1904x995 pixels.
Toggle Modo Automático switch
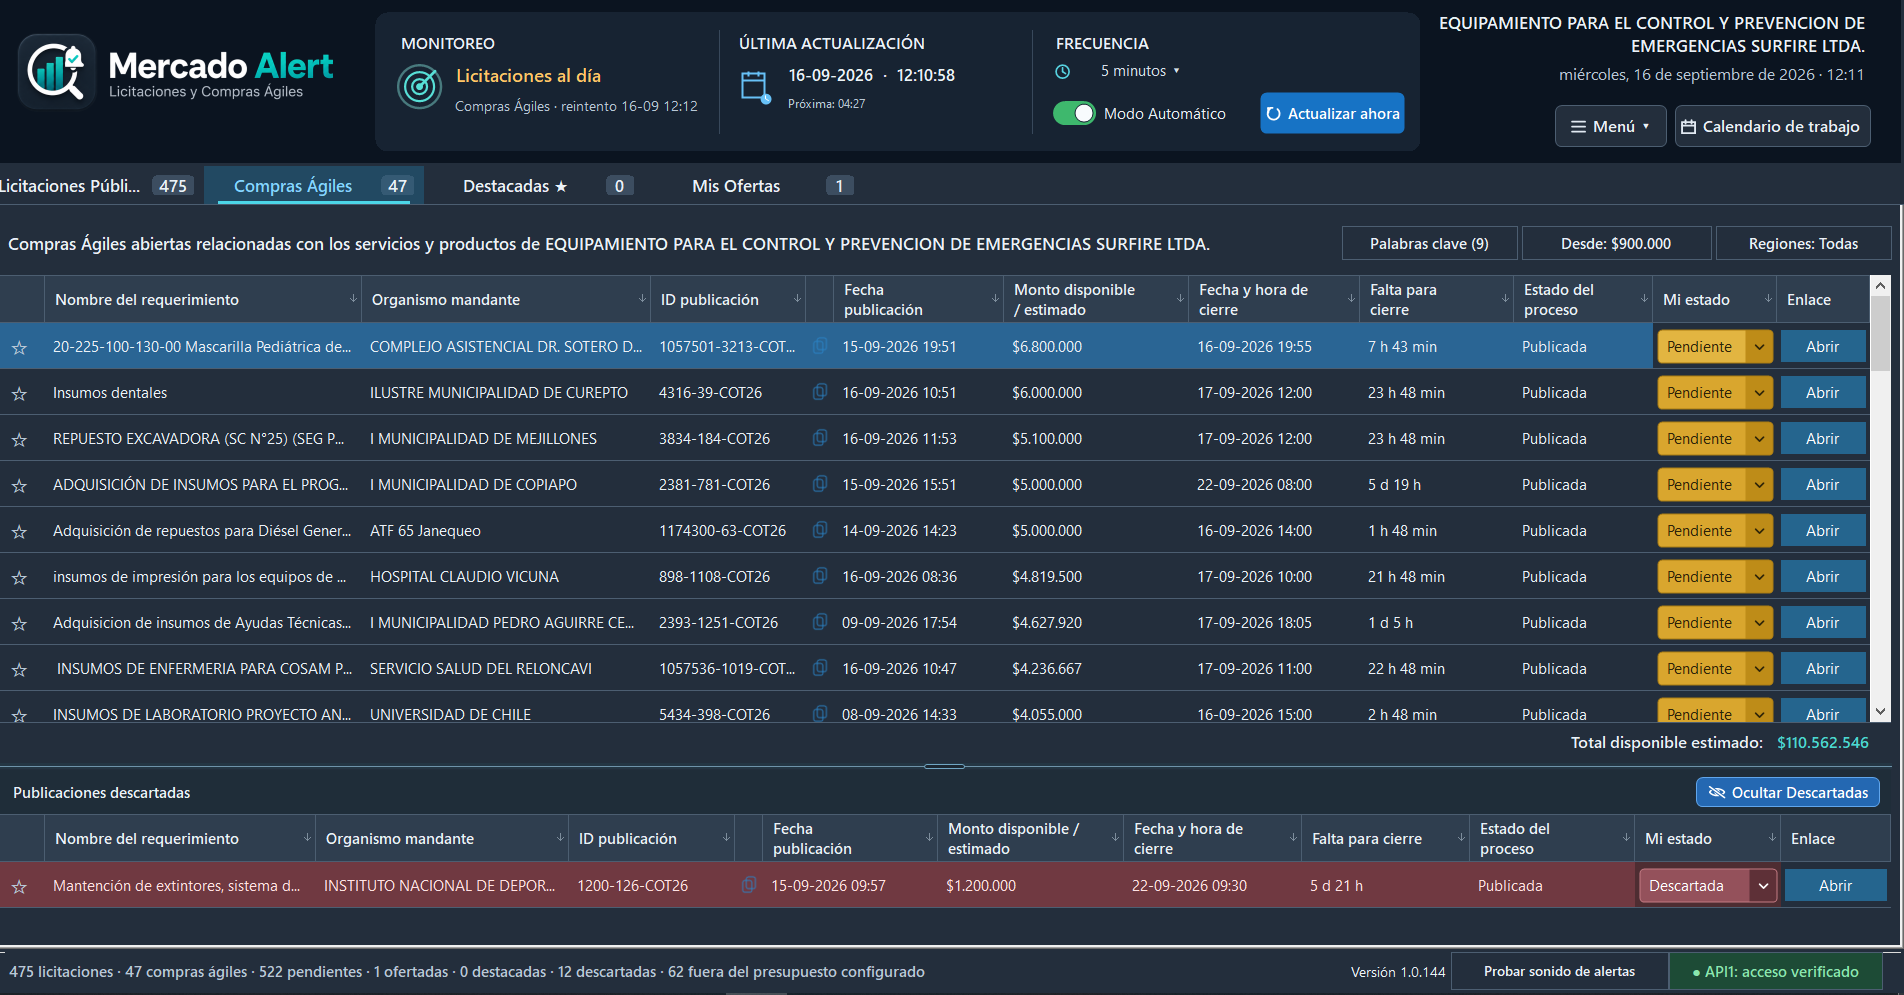coord(1074,113)
